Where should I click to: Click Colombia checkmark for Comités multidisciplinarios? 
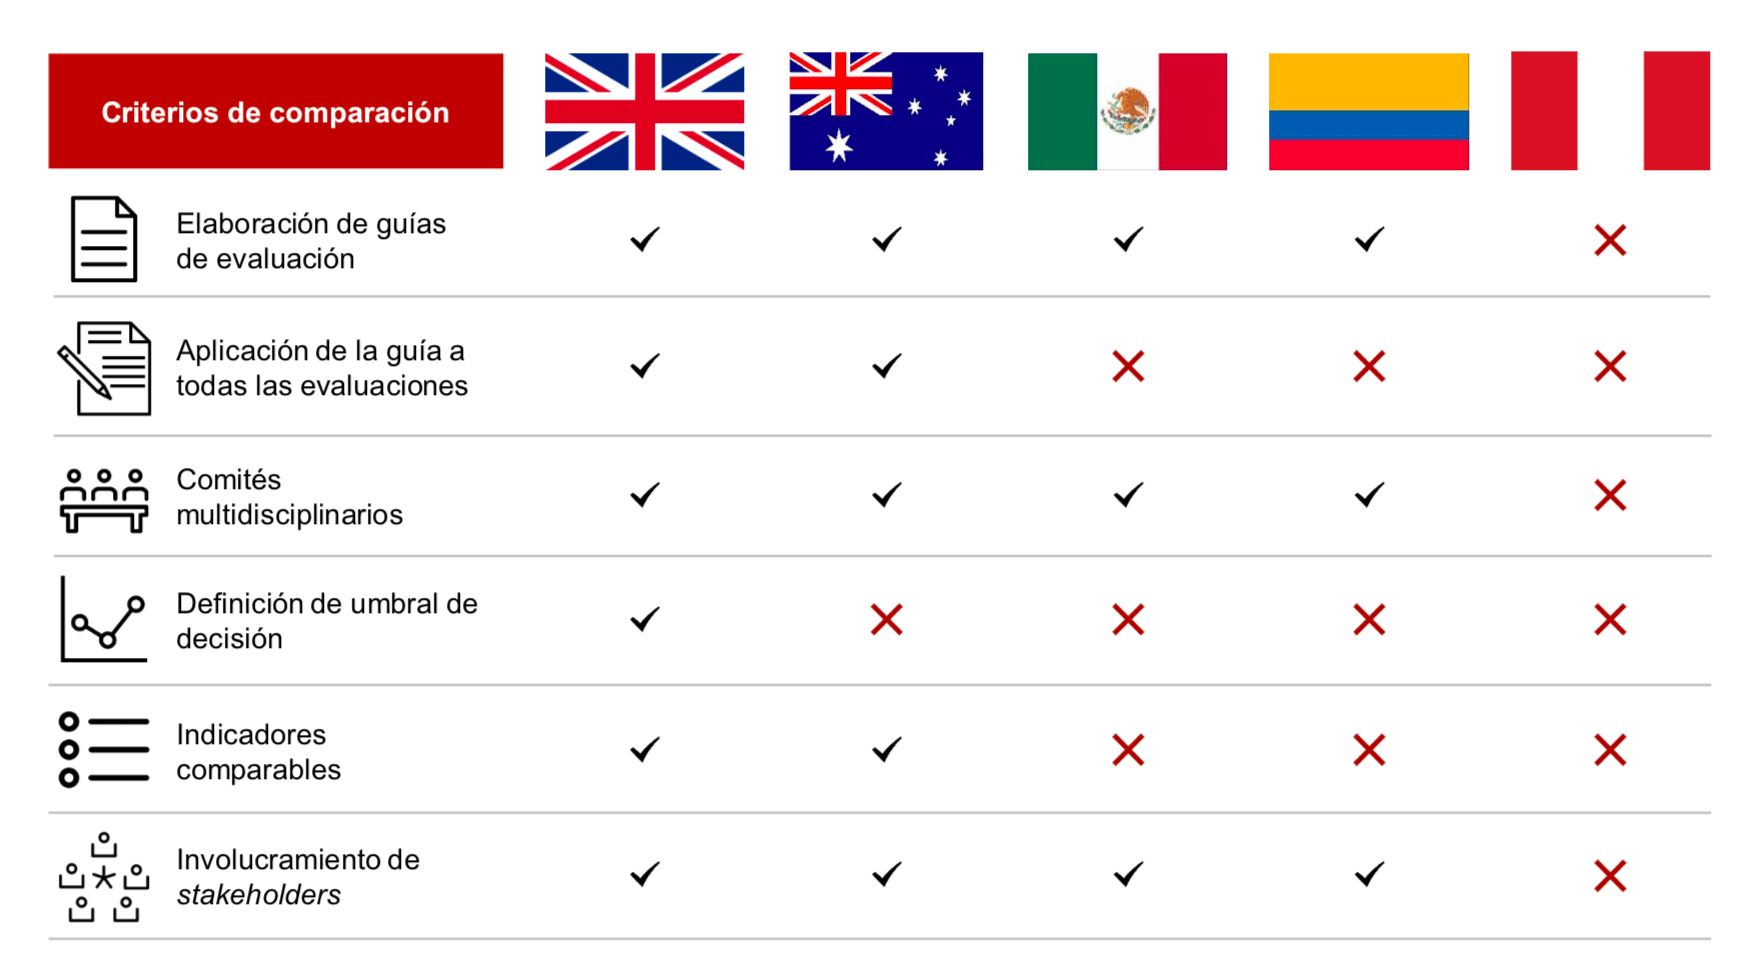(1369, 495)
